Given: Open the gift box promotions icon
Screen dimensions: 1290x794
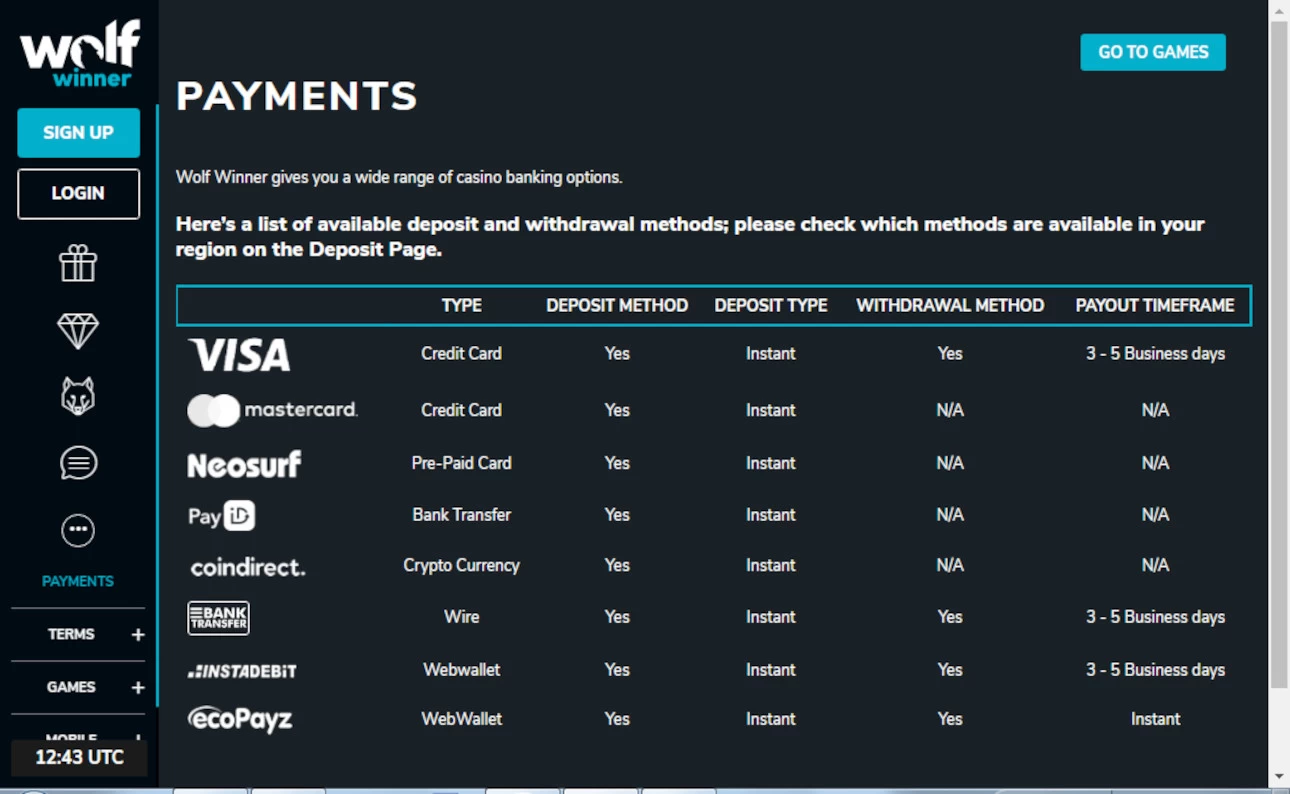Looking at the screenshot, I should [x=78, y=264].
